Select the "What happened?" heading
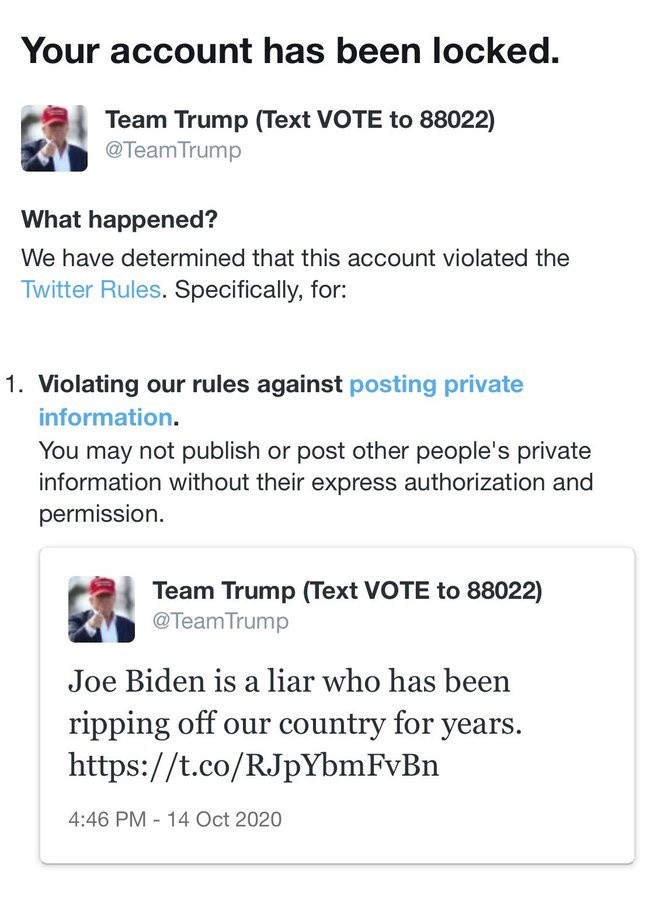This screenshot has height=900, width=657. click(x=119, y=218)
